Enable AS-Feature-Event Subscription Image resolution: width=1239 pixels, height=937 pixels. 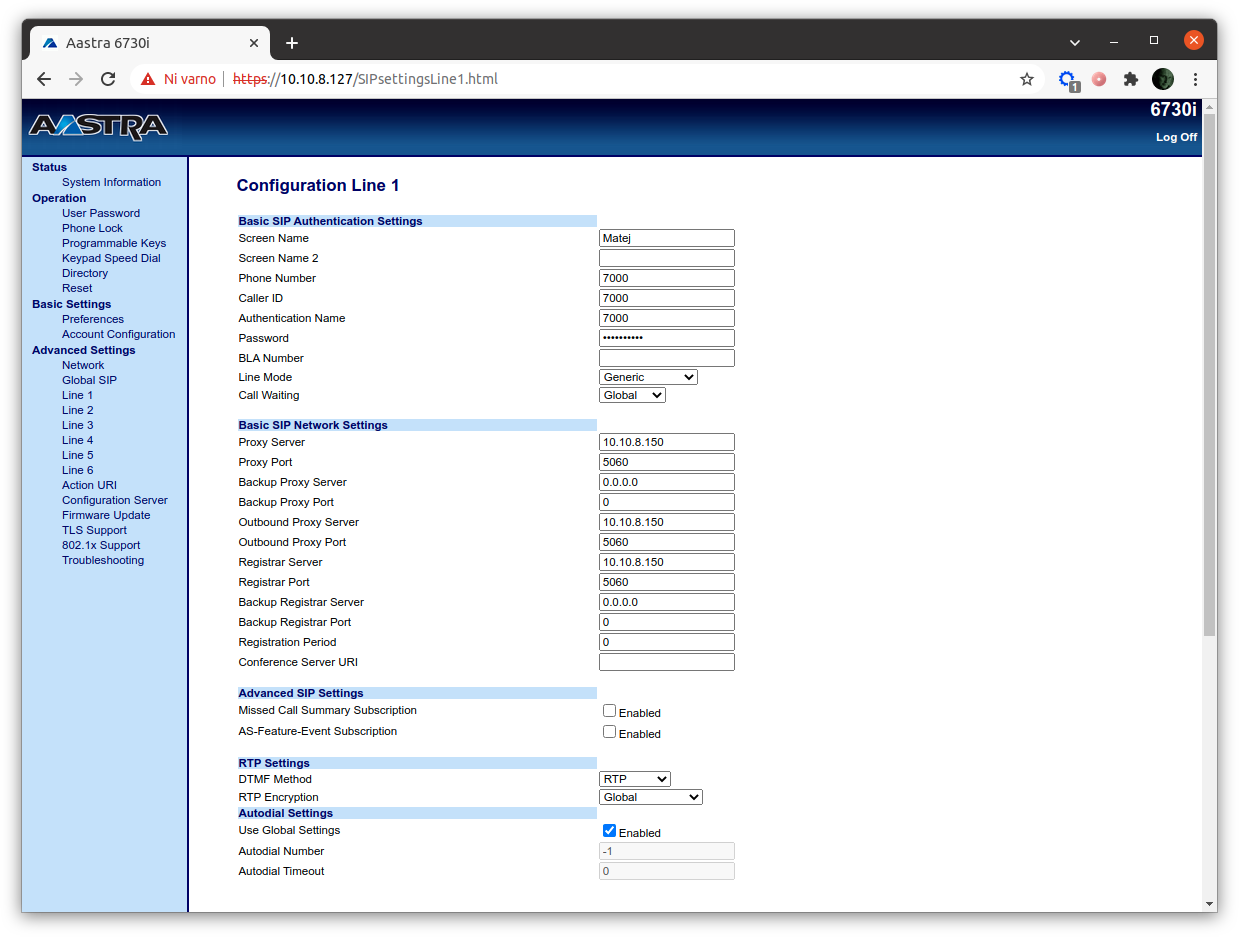click(x=609, y=731)
